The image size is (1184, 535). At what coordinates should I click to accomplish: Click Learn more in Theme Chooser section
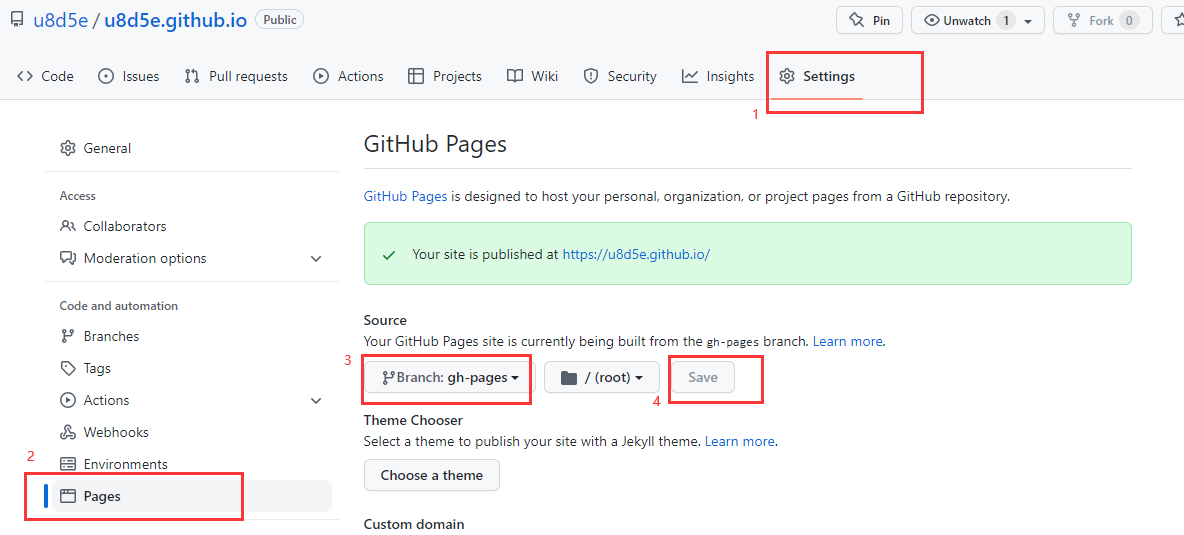tap(739, 441)
